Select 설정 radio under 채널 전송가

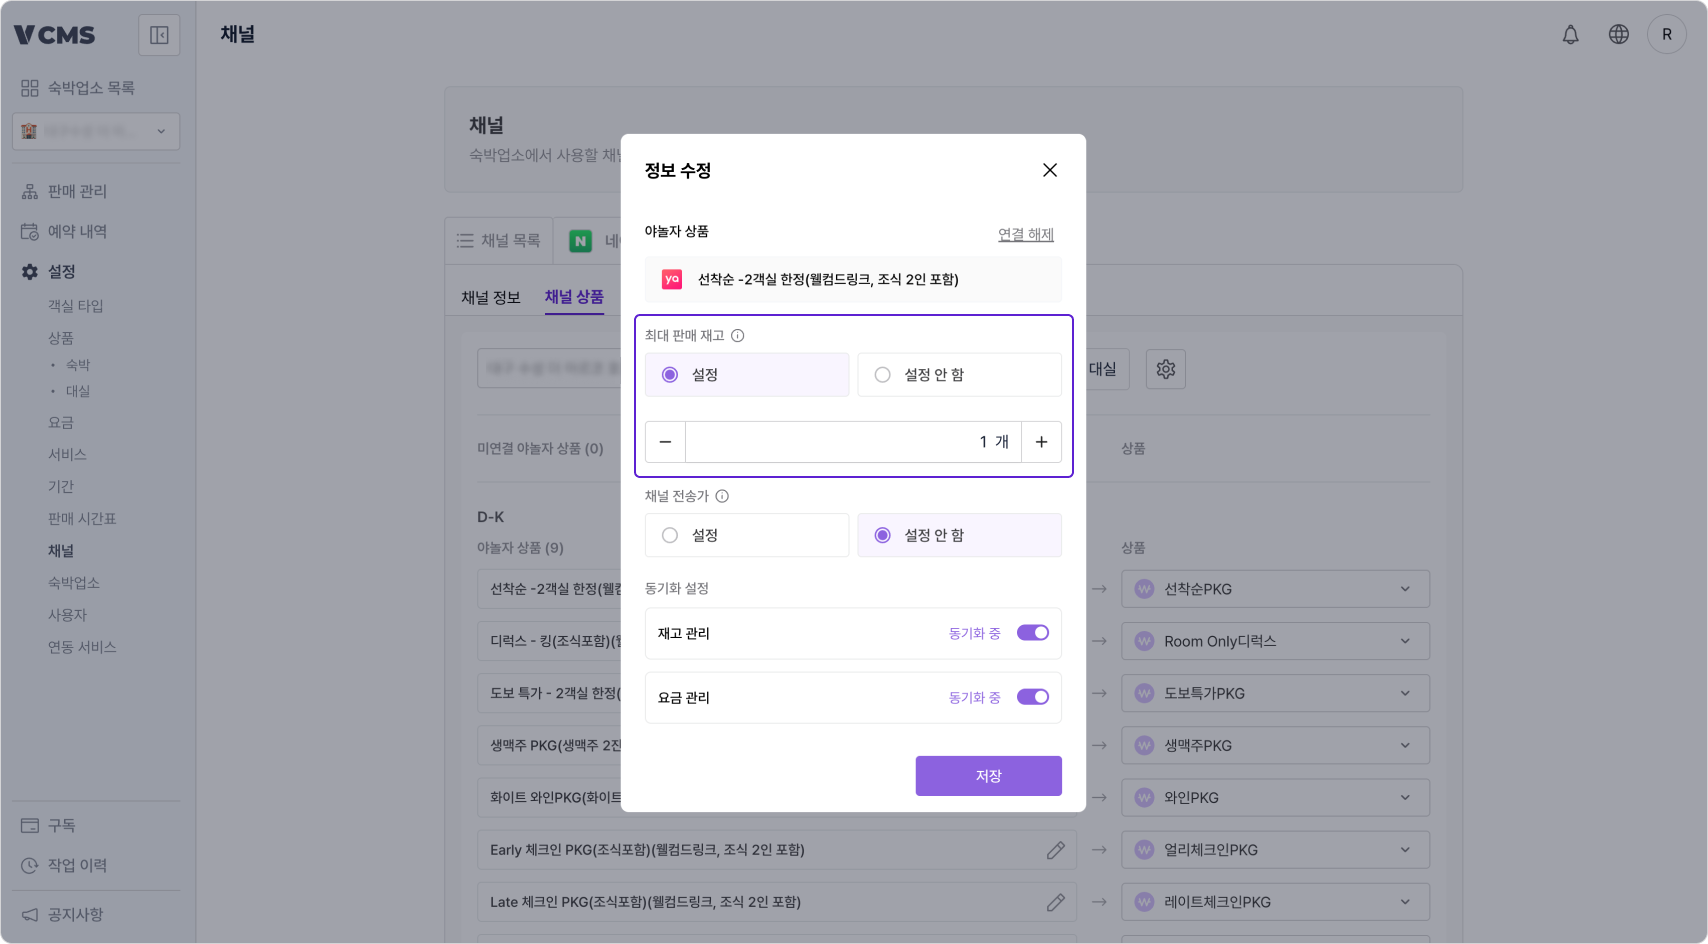[x=670, y=535]
